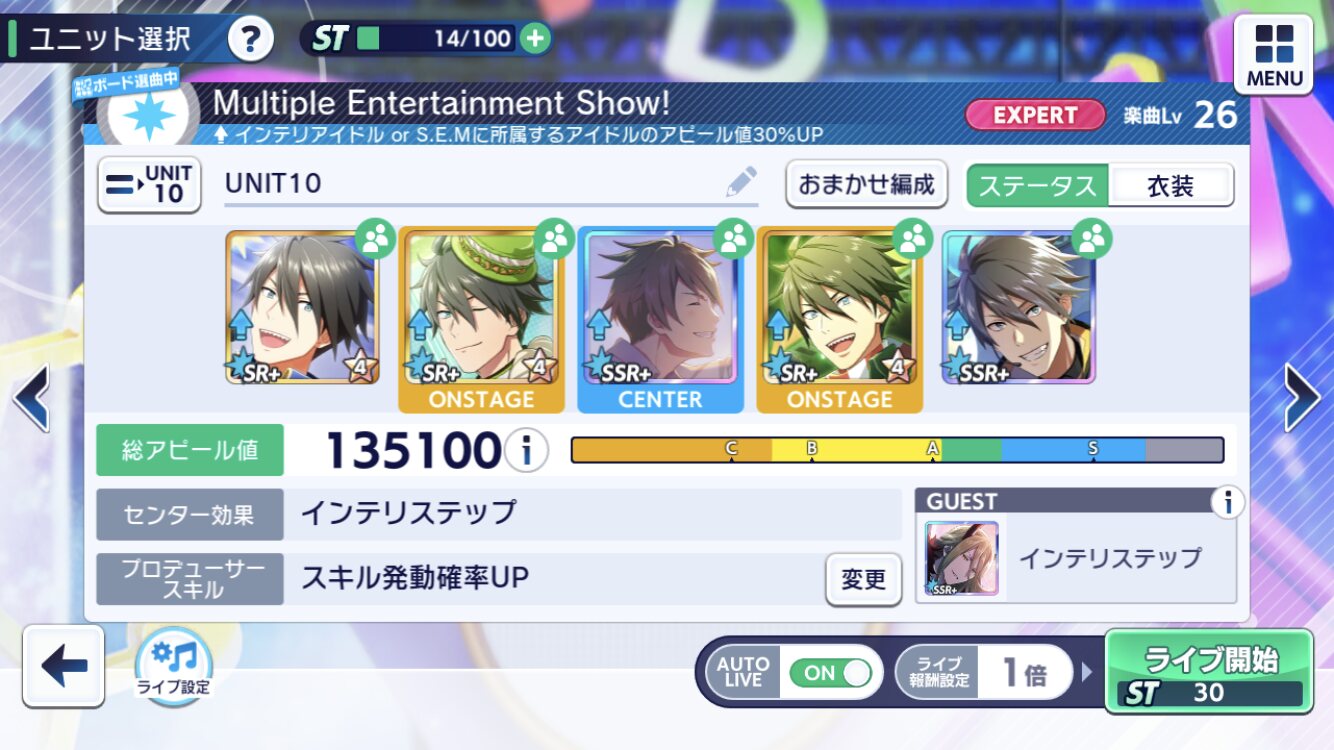This screenshot has width=1334, height=750.
Task: Open the help question mark icon
Action: pos(250,40)
